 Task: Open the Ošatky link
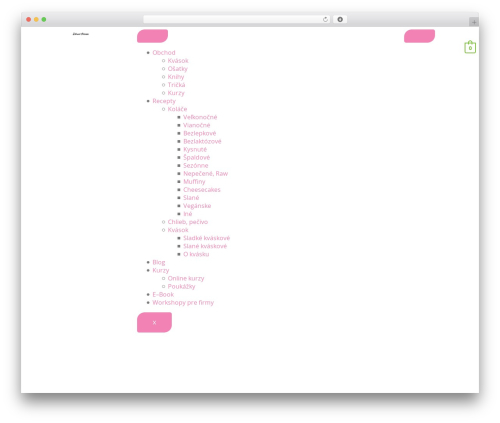pos(178,69)
